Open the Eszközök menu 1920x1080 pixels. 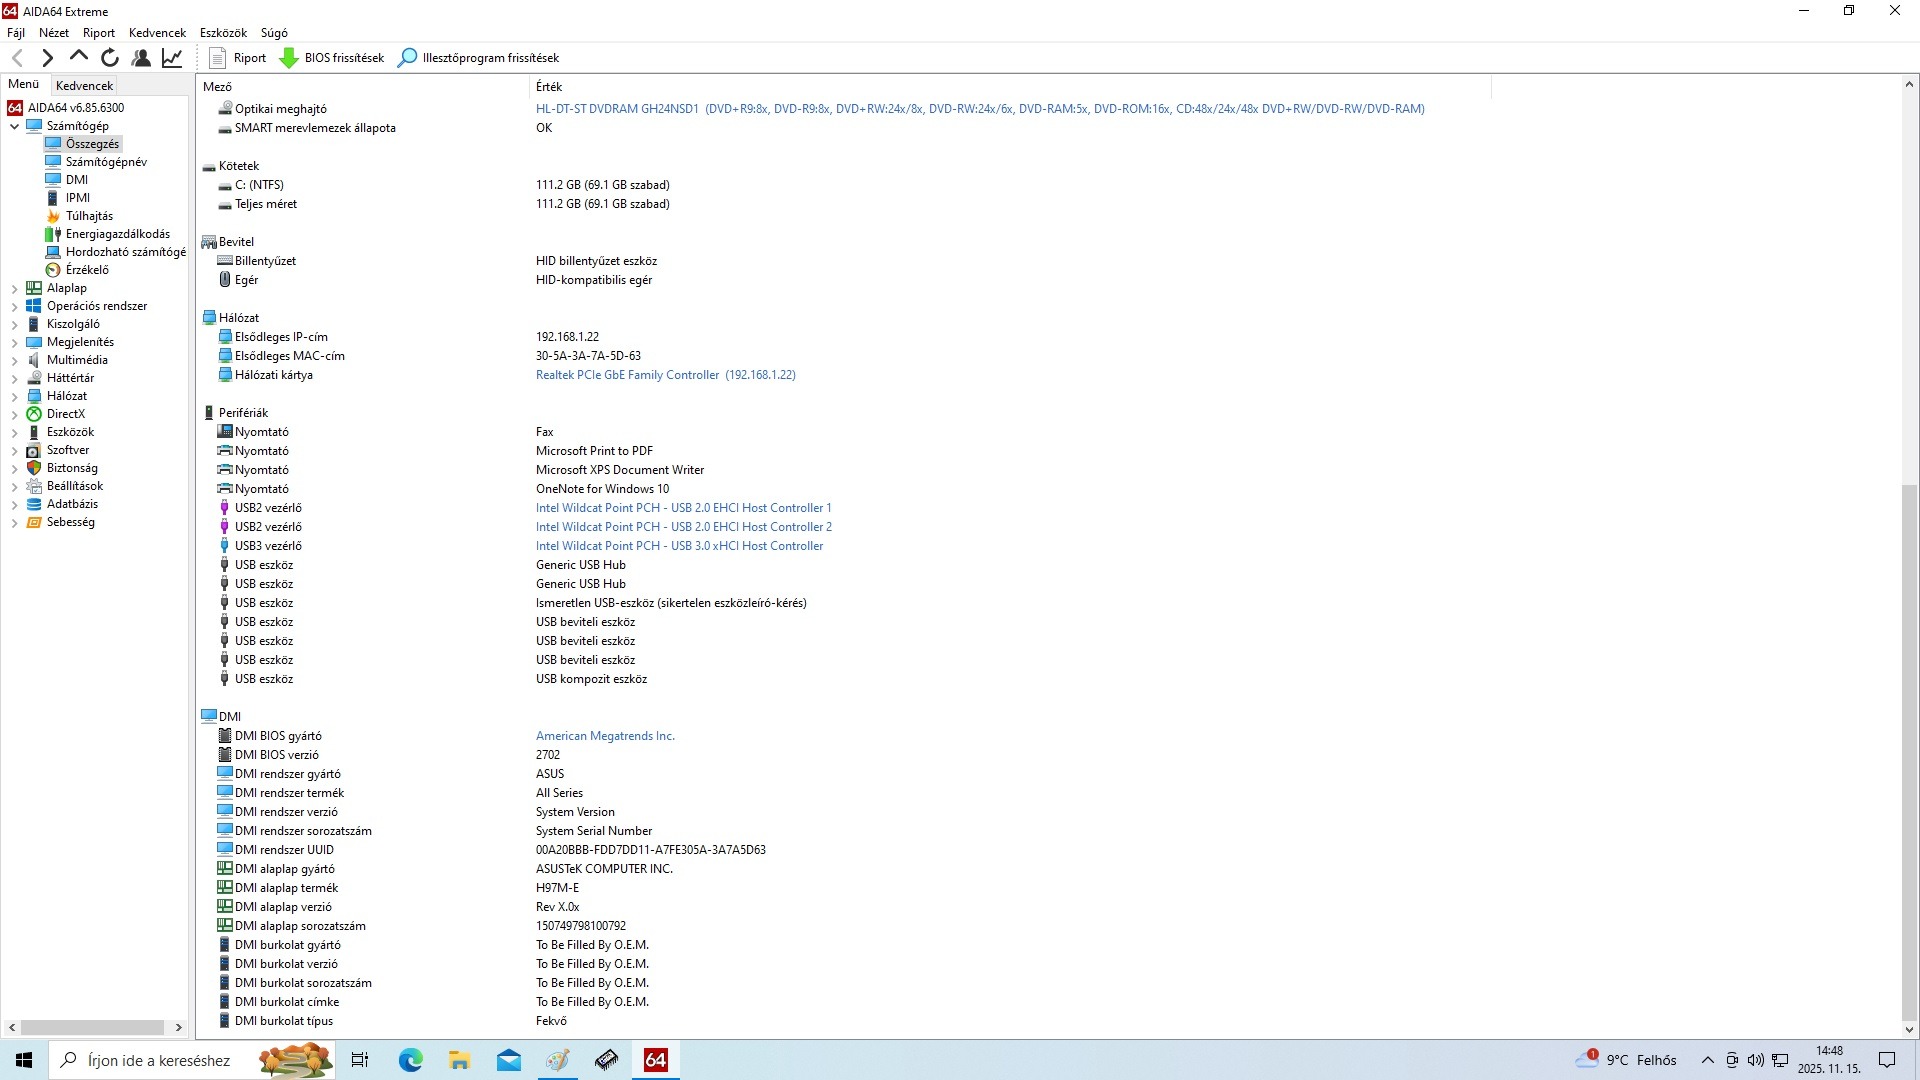[223, 33]
